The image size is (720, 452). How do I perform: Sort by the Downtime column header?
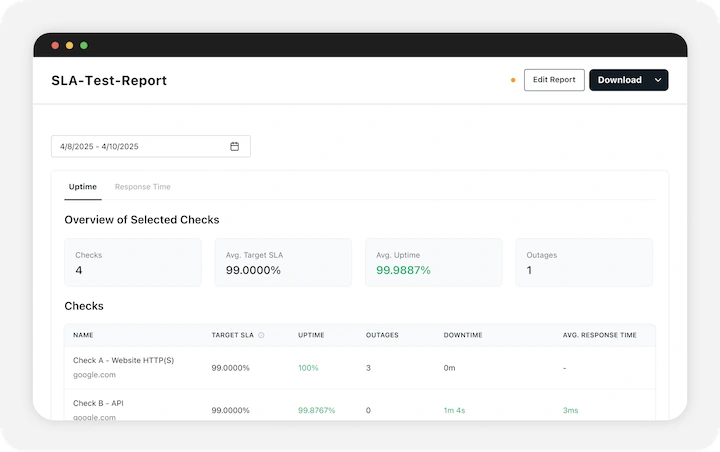pos(463,335)
